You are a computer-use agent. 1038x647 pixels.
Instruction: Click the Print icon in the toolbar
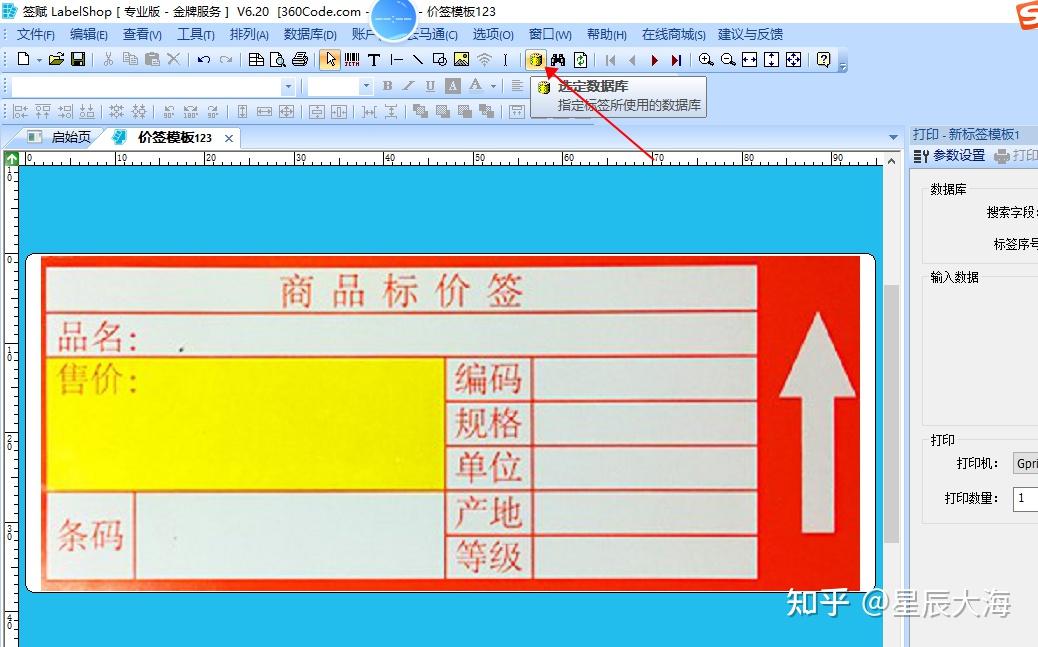[299, 59]
